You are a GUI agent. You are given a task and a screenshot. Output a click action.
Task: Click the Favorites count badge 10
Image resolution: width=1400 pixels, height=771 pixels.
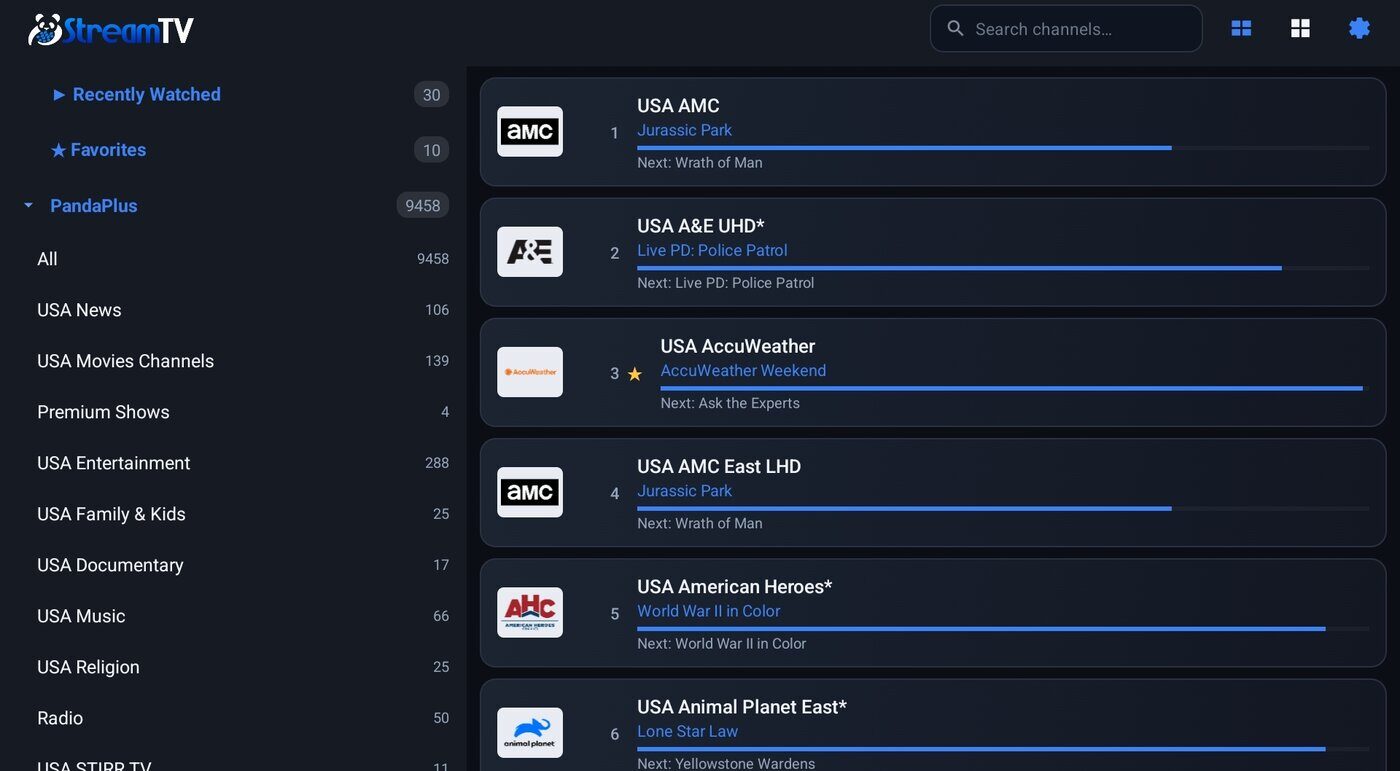431,150
